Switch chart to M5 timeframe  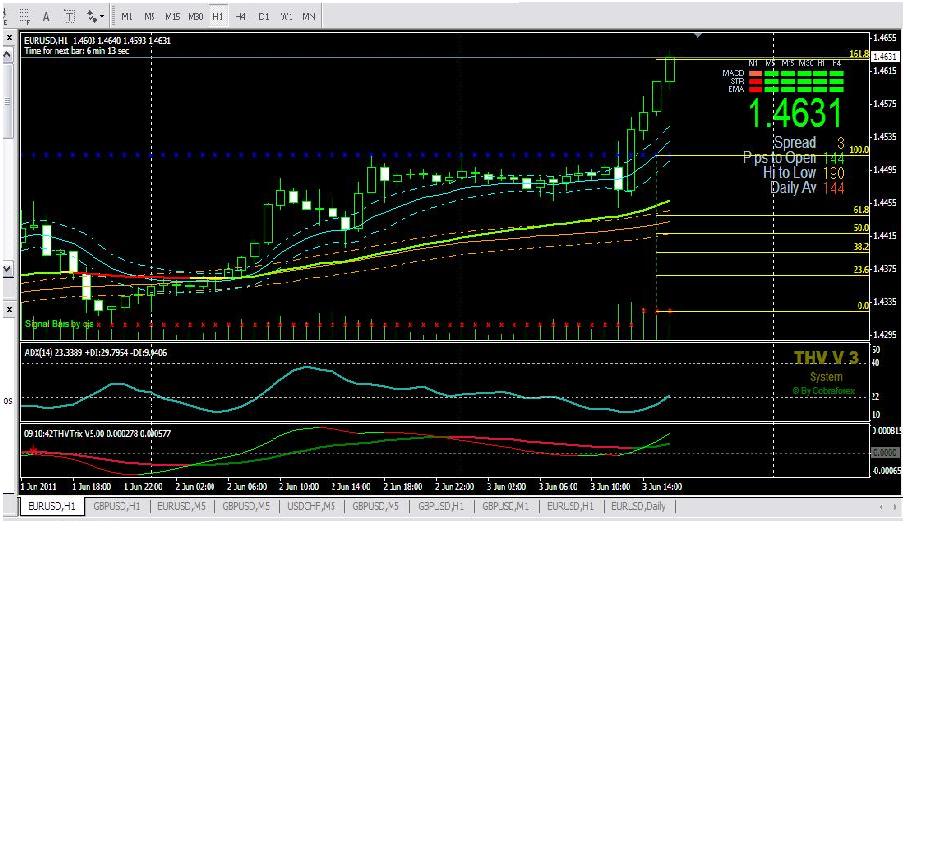tap(149, 17)
